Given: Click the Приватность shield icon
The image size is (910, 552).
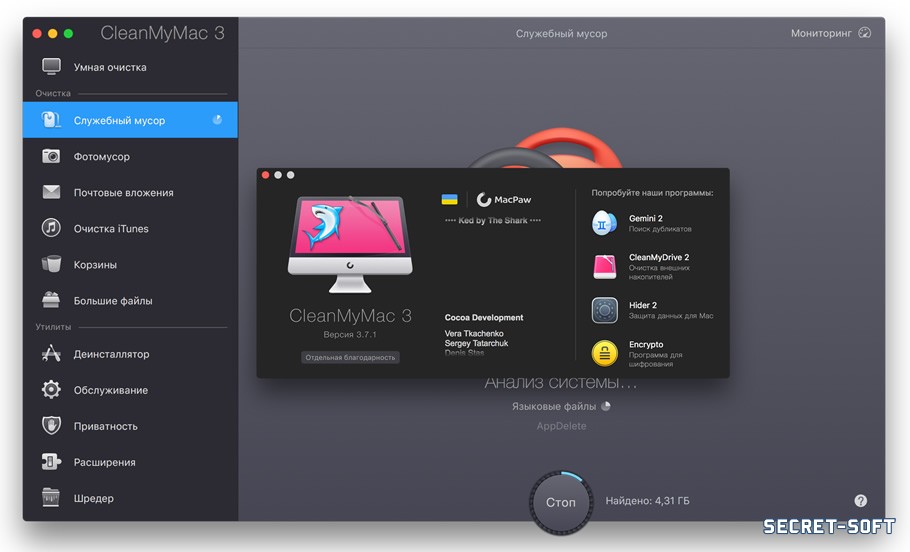Looking at the screenshot, I should coord(51,425).
